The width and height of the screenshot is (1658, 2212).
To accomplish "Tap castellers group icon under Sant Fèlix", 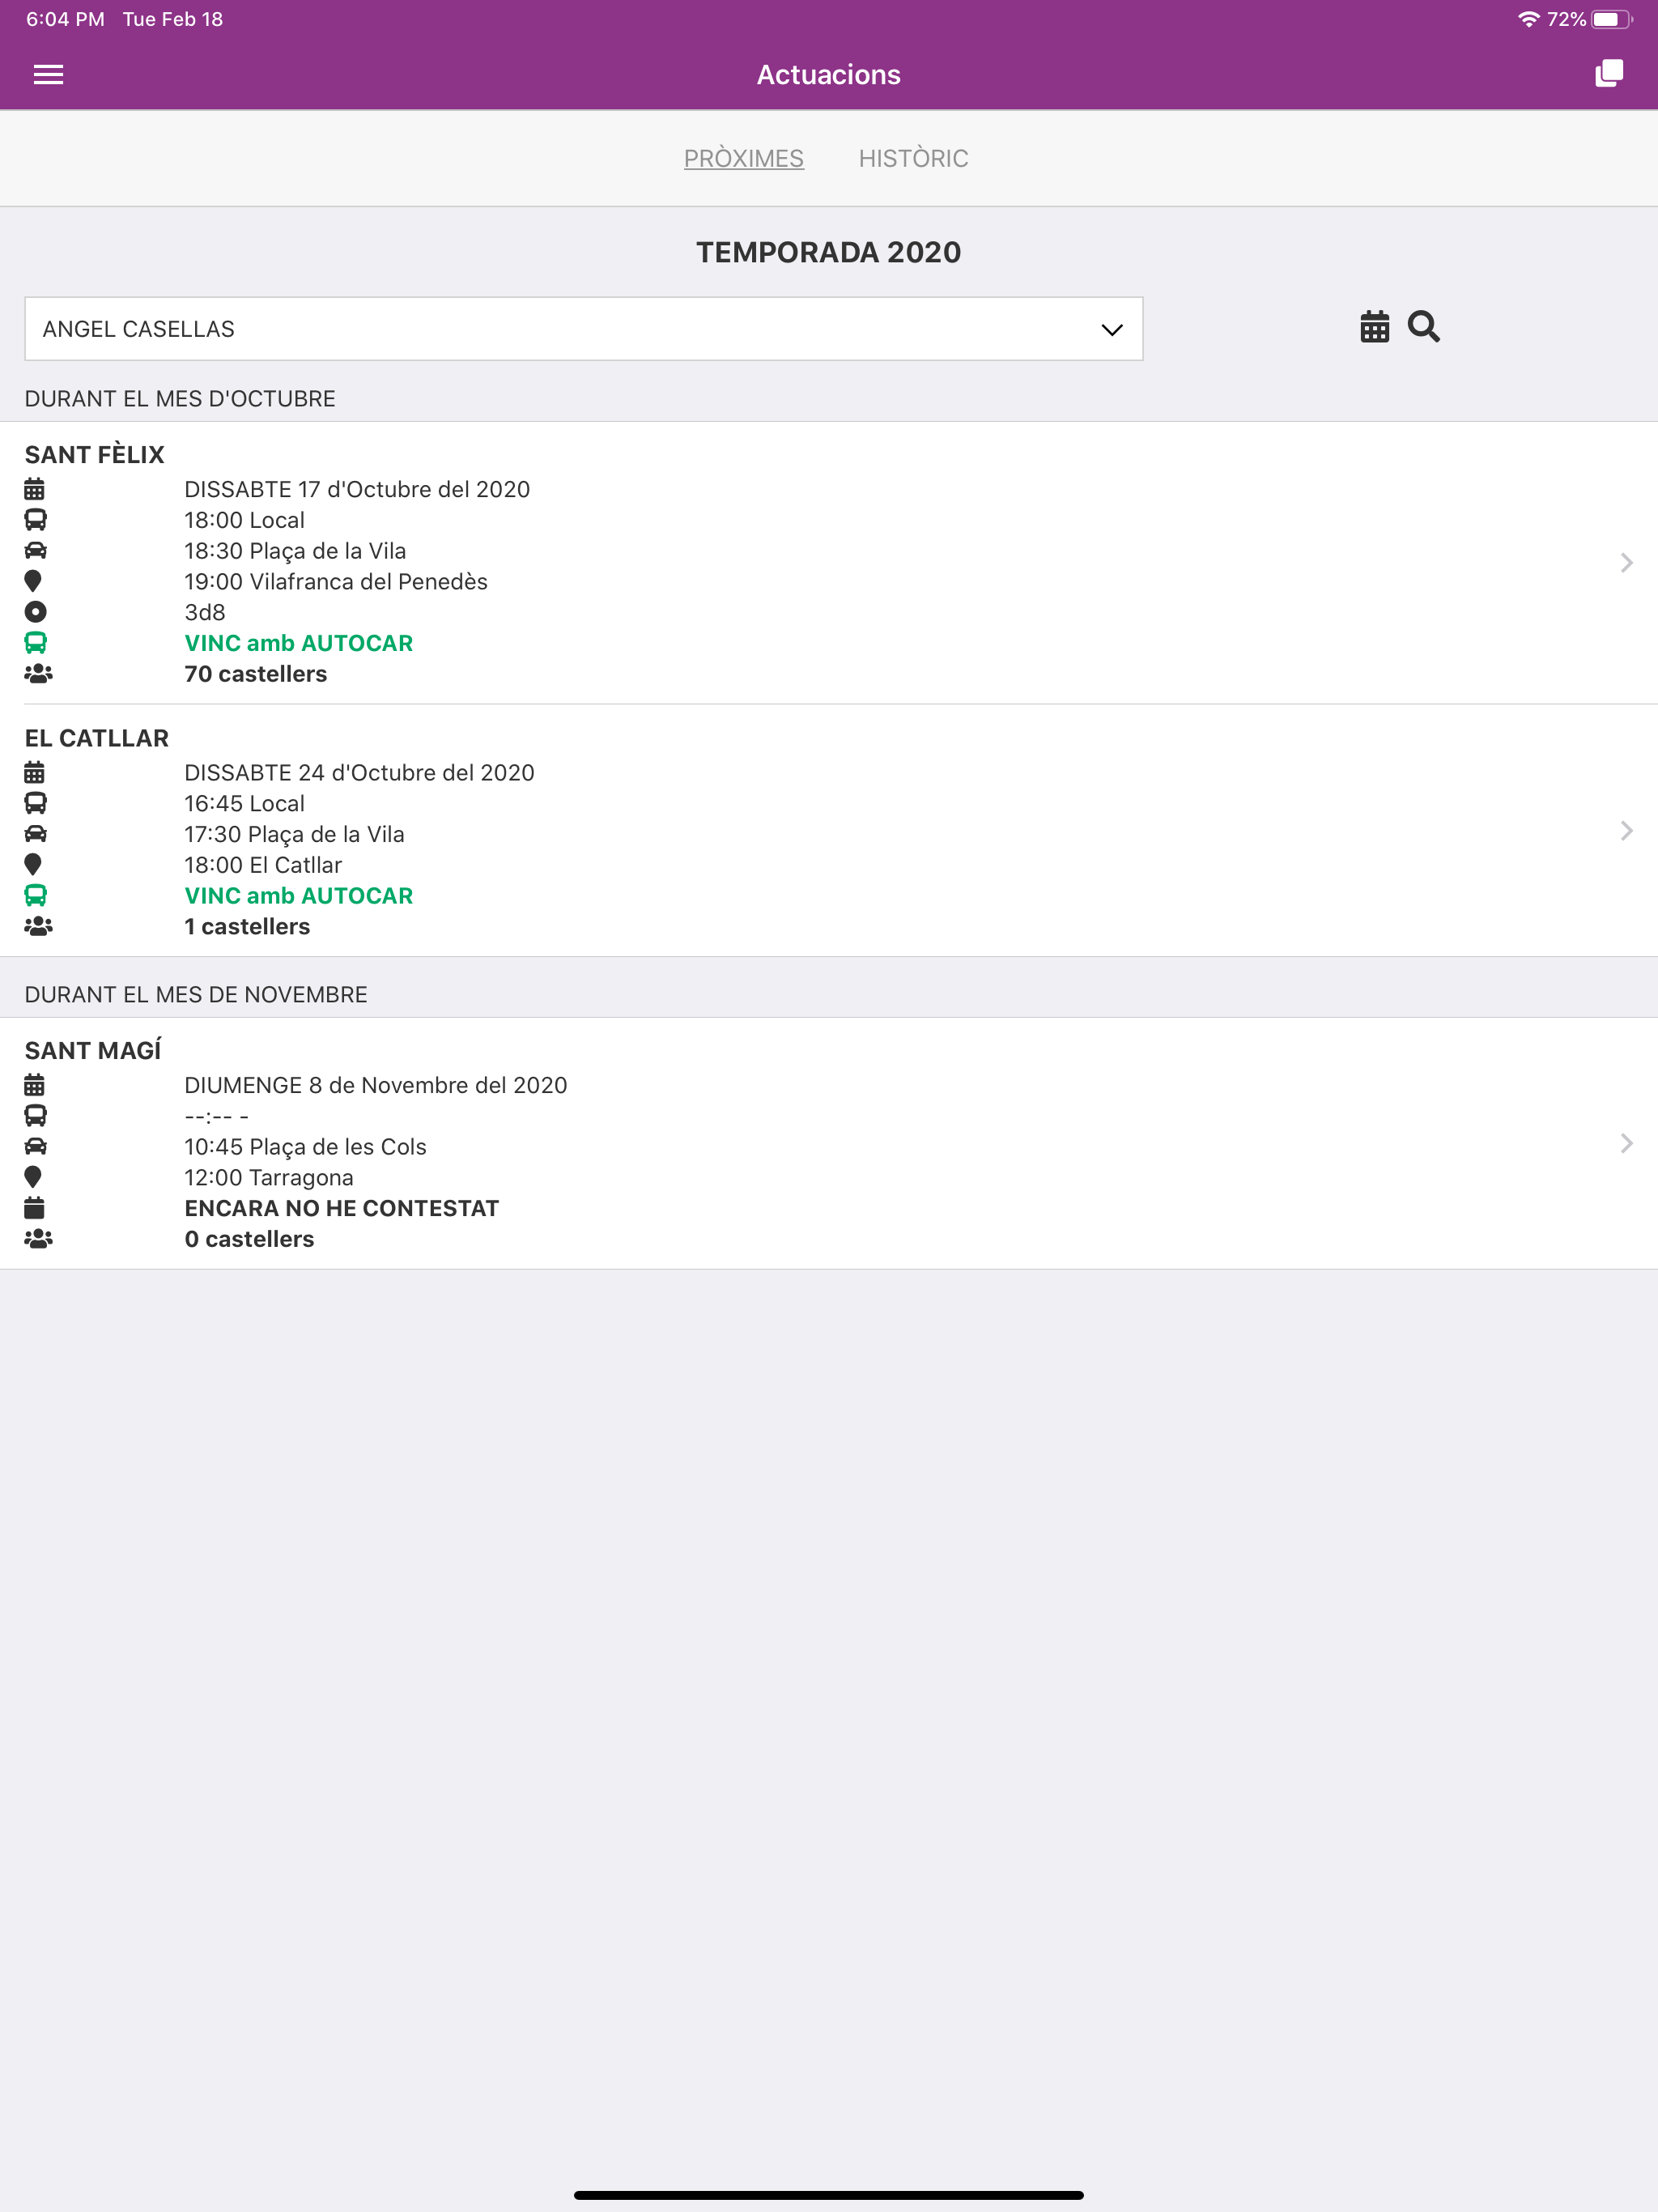I will [x=38, y=674].
